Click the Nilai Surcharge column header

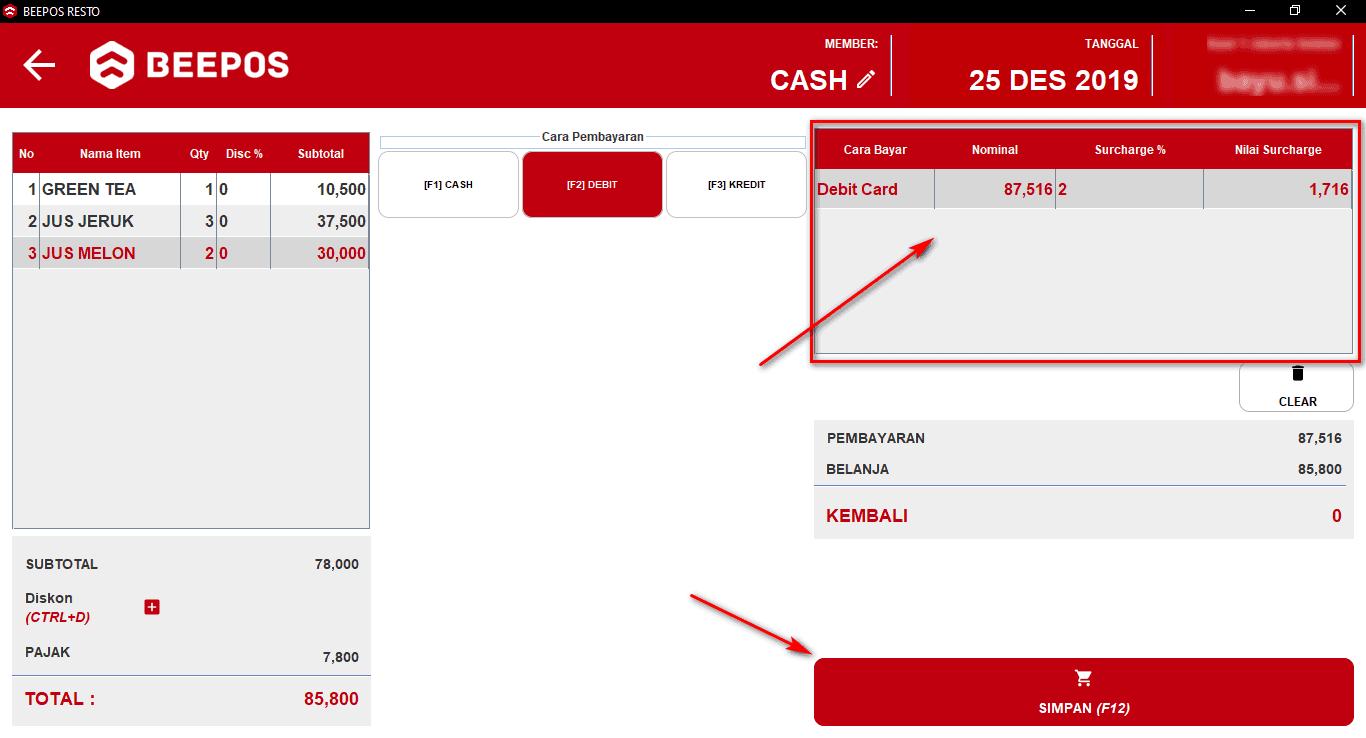pyautogui.click(x=1278, y=150)
